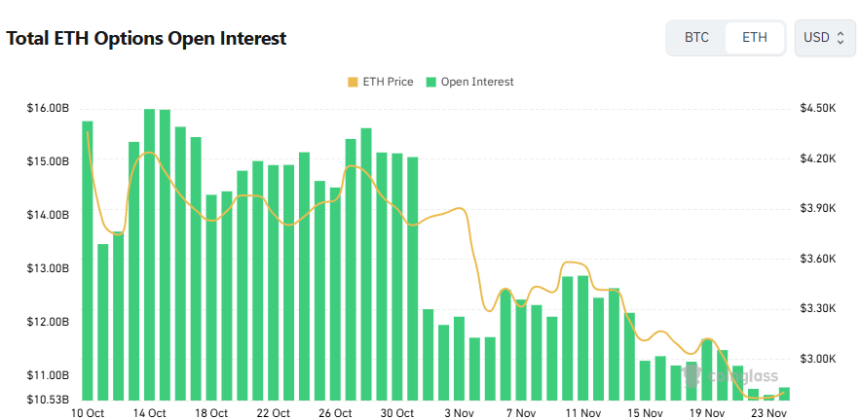Click the $10.53B left axis label
The height and width of the screenshot is (419, 860).
(x=48, y=400)
